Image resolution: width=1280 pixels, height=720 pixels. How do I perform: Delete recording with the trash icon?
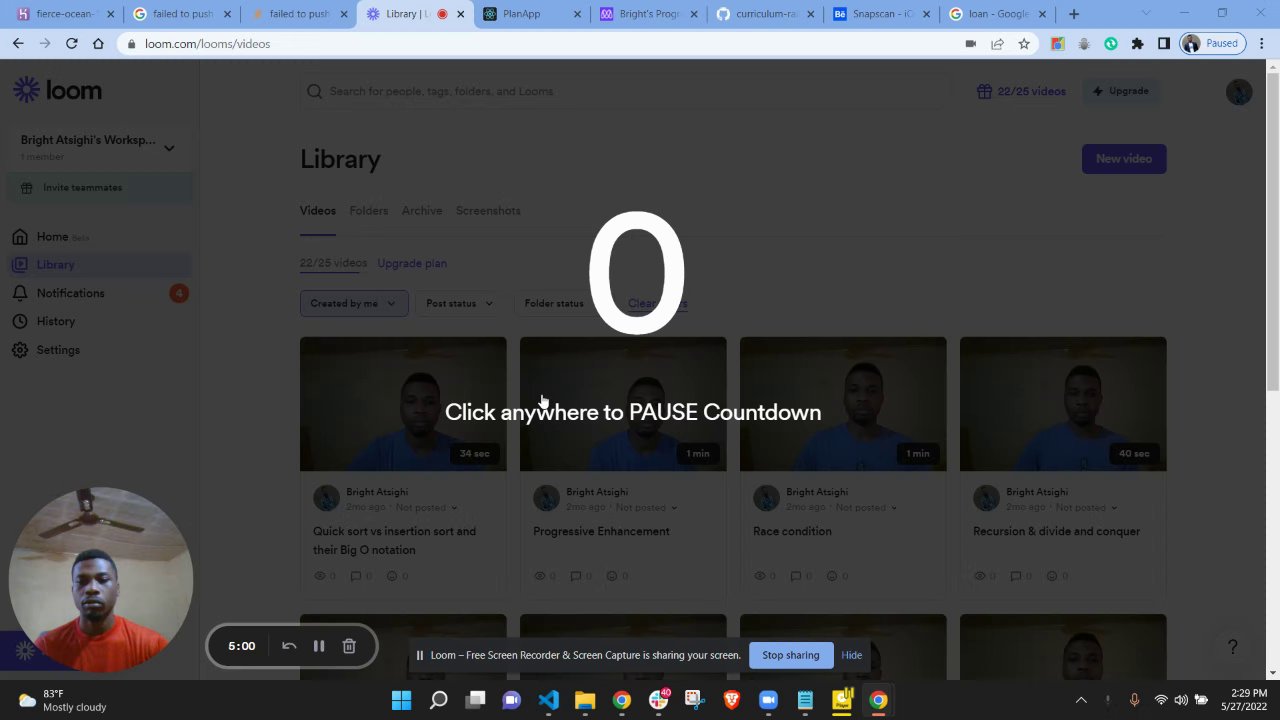coord(349,646)
